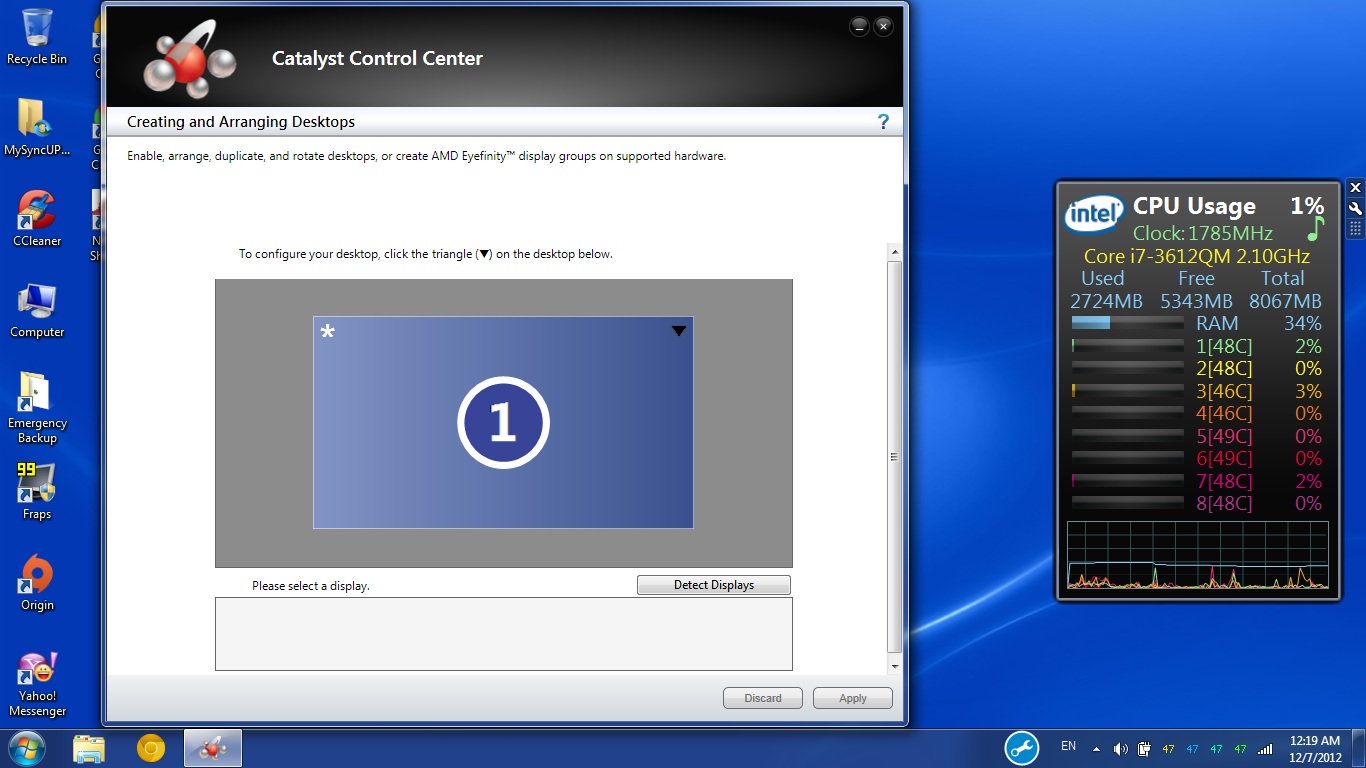Click the '2724MB' used memory value
This screenshot has width=1366, height=768.
pos(1106,301)
